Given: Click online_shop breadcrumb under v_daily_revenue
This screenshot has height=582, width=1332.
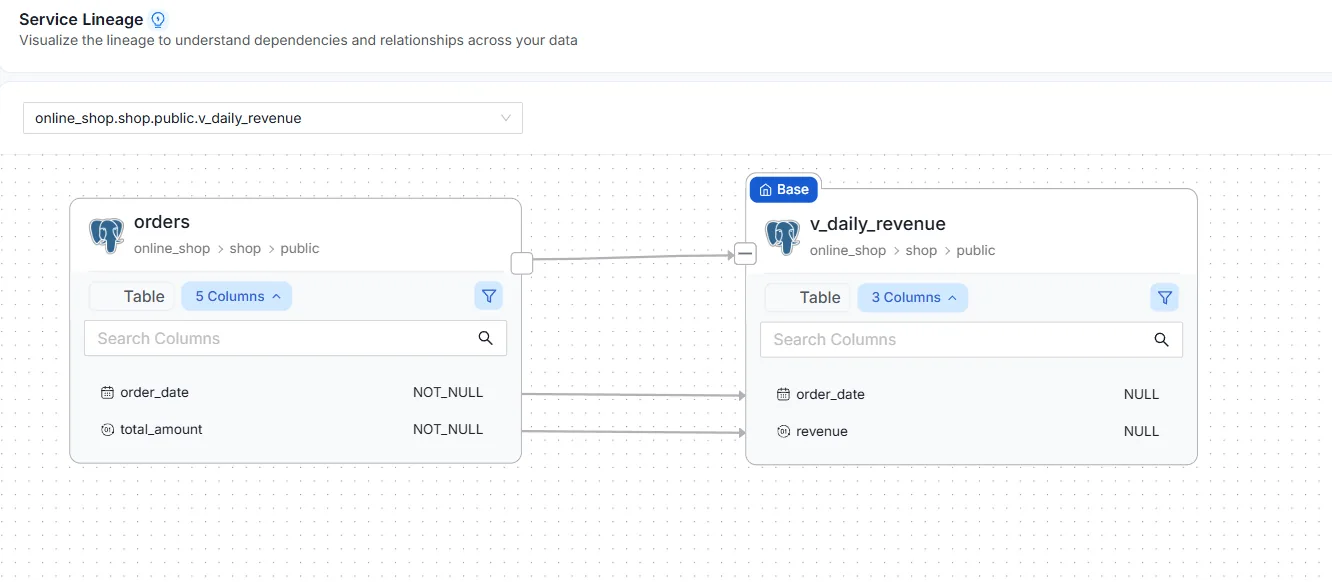Looking at the screenshot, I should tap(848, 250).
